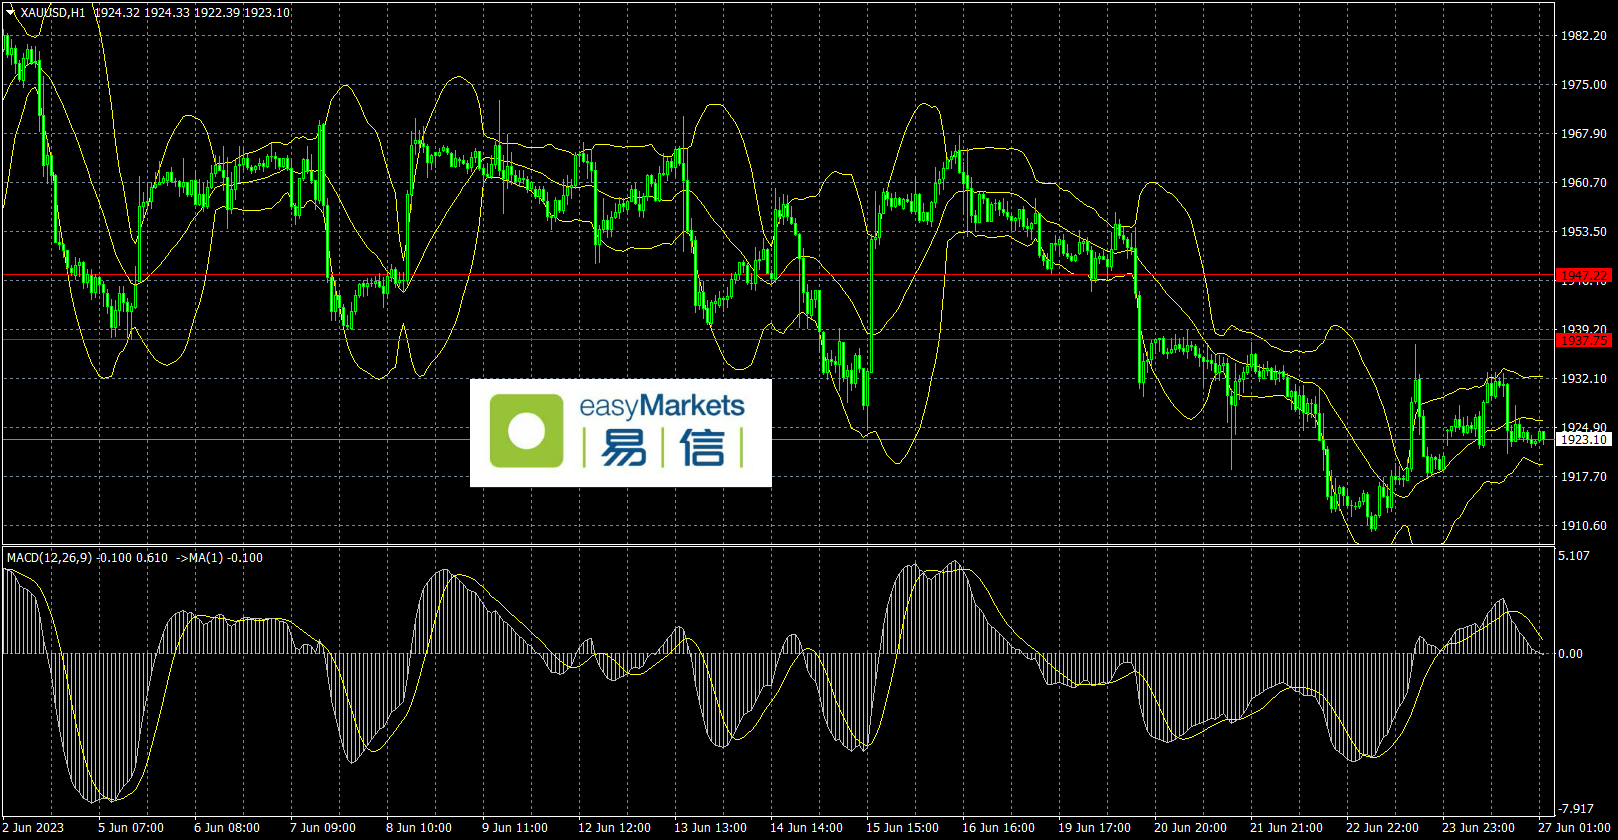The image size is (1618, 840).
Task: Open the chart menu triangle beside XAUUSD,H1
Action: tap(11, 13)
